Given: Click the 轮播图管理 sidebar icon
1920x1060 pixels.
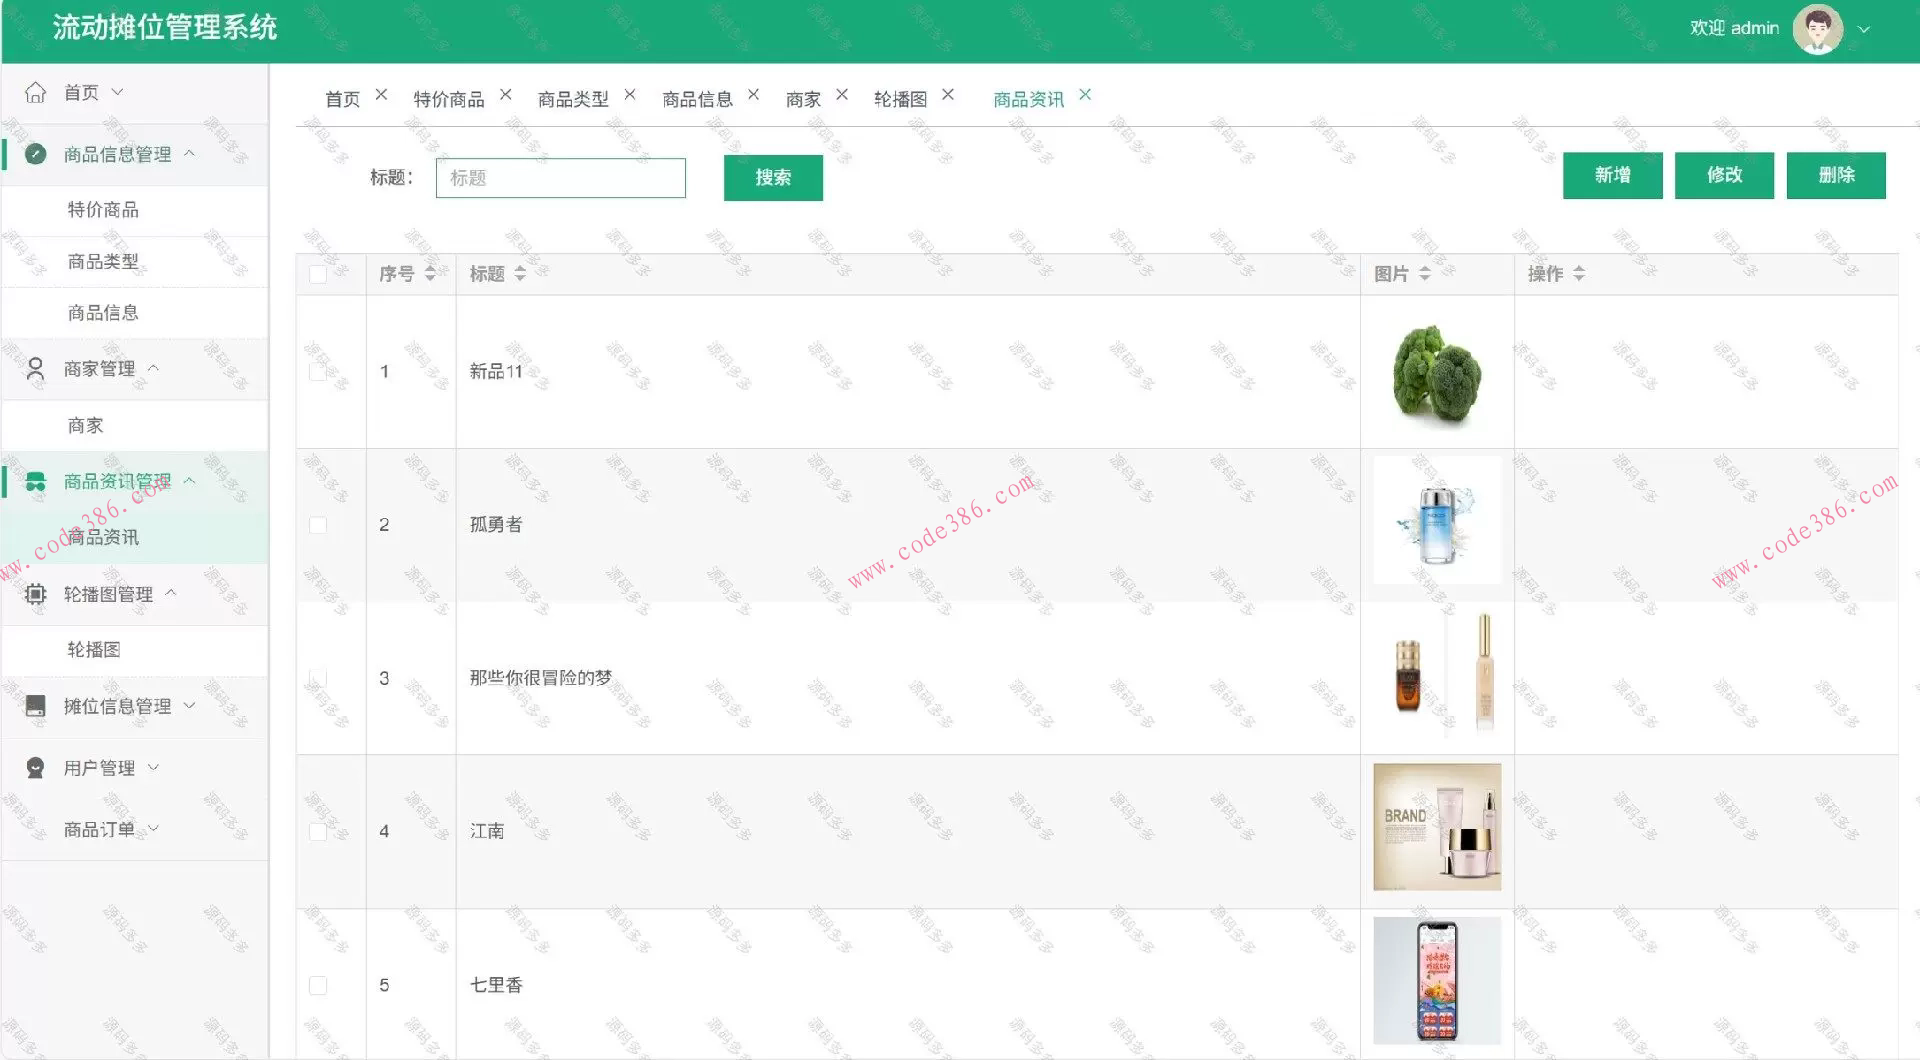Looking at the screenshot, I should [36, 594].
